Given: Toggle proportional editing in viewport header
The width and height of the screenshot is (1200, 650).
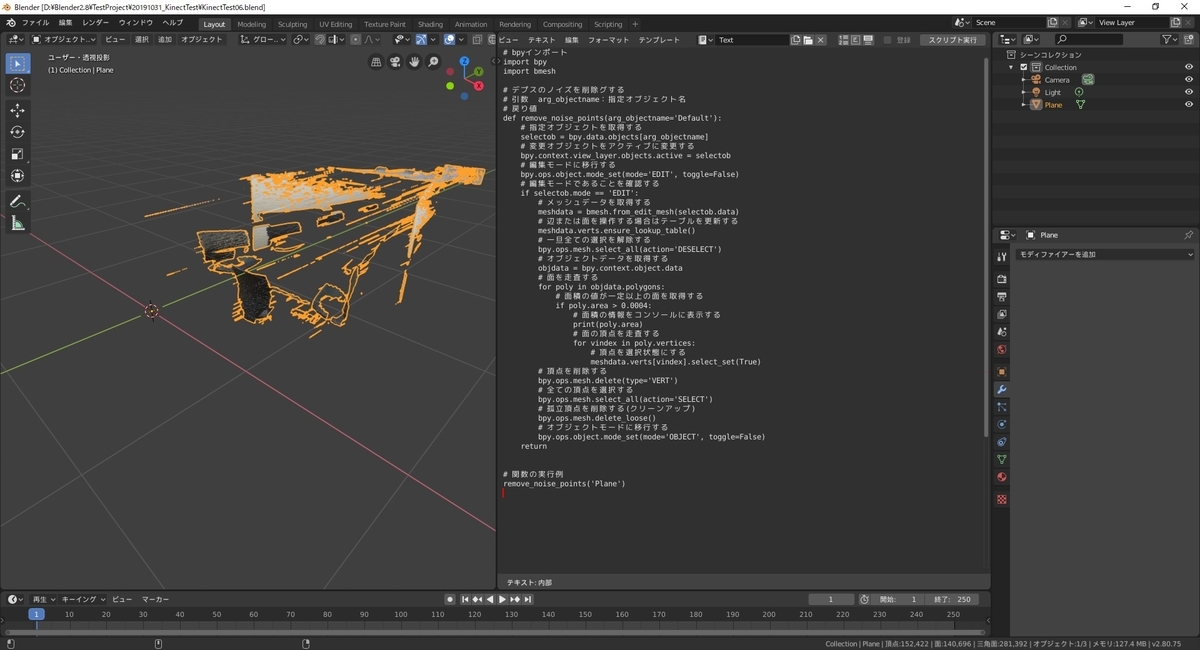Looking at the screenshot, I should click(x=356, y=40).
